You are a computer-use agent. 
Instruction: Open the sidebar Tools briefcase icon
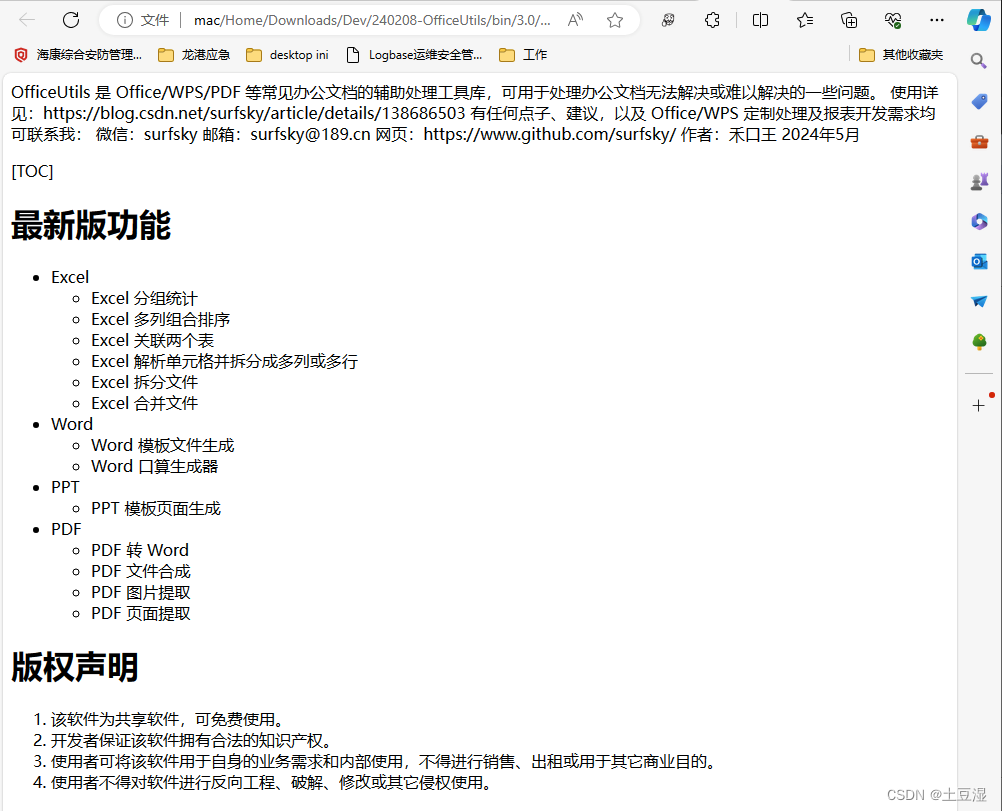pos(979,141)
